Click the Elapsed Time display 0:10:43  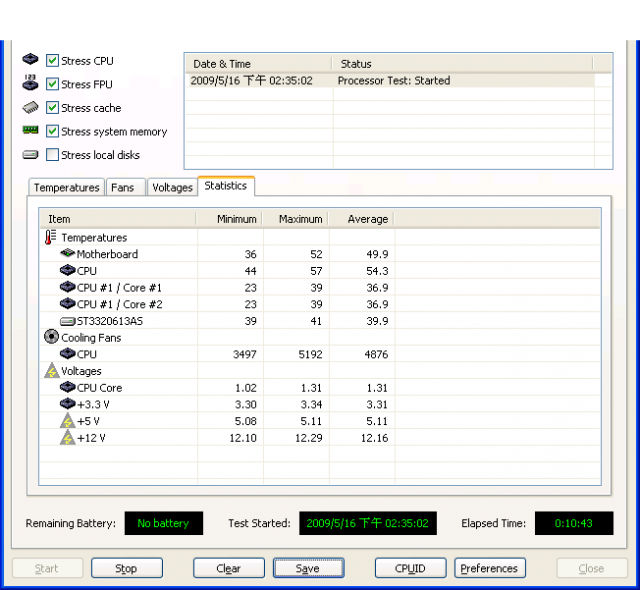(x=574, y=523)
